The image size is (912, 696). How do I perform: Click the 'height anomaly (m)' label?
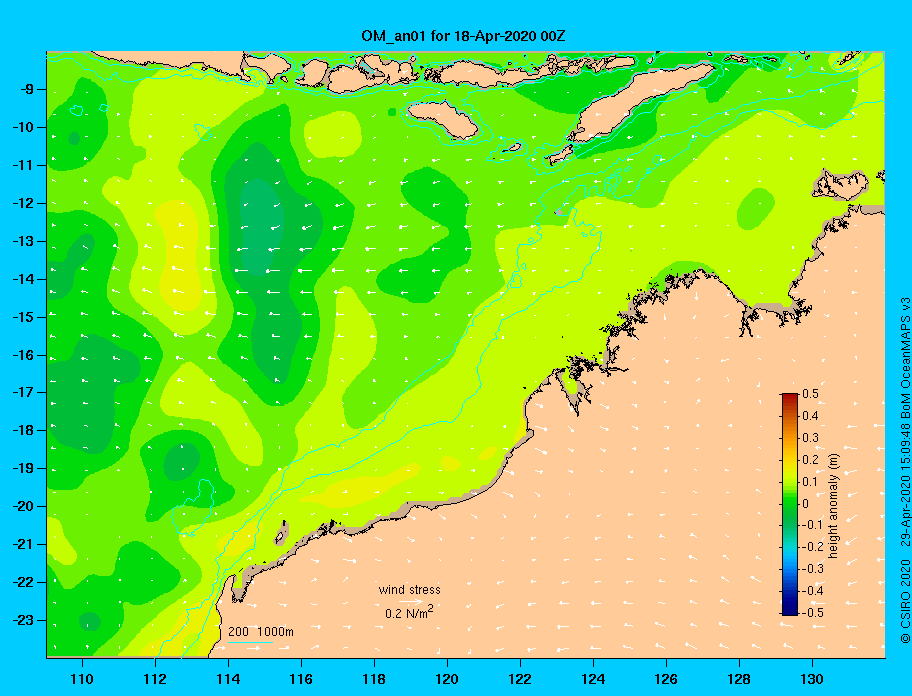833,505
